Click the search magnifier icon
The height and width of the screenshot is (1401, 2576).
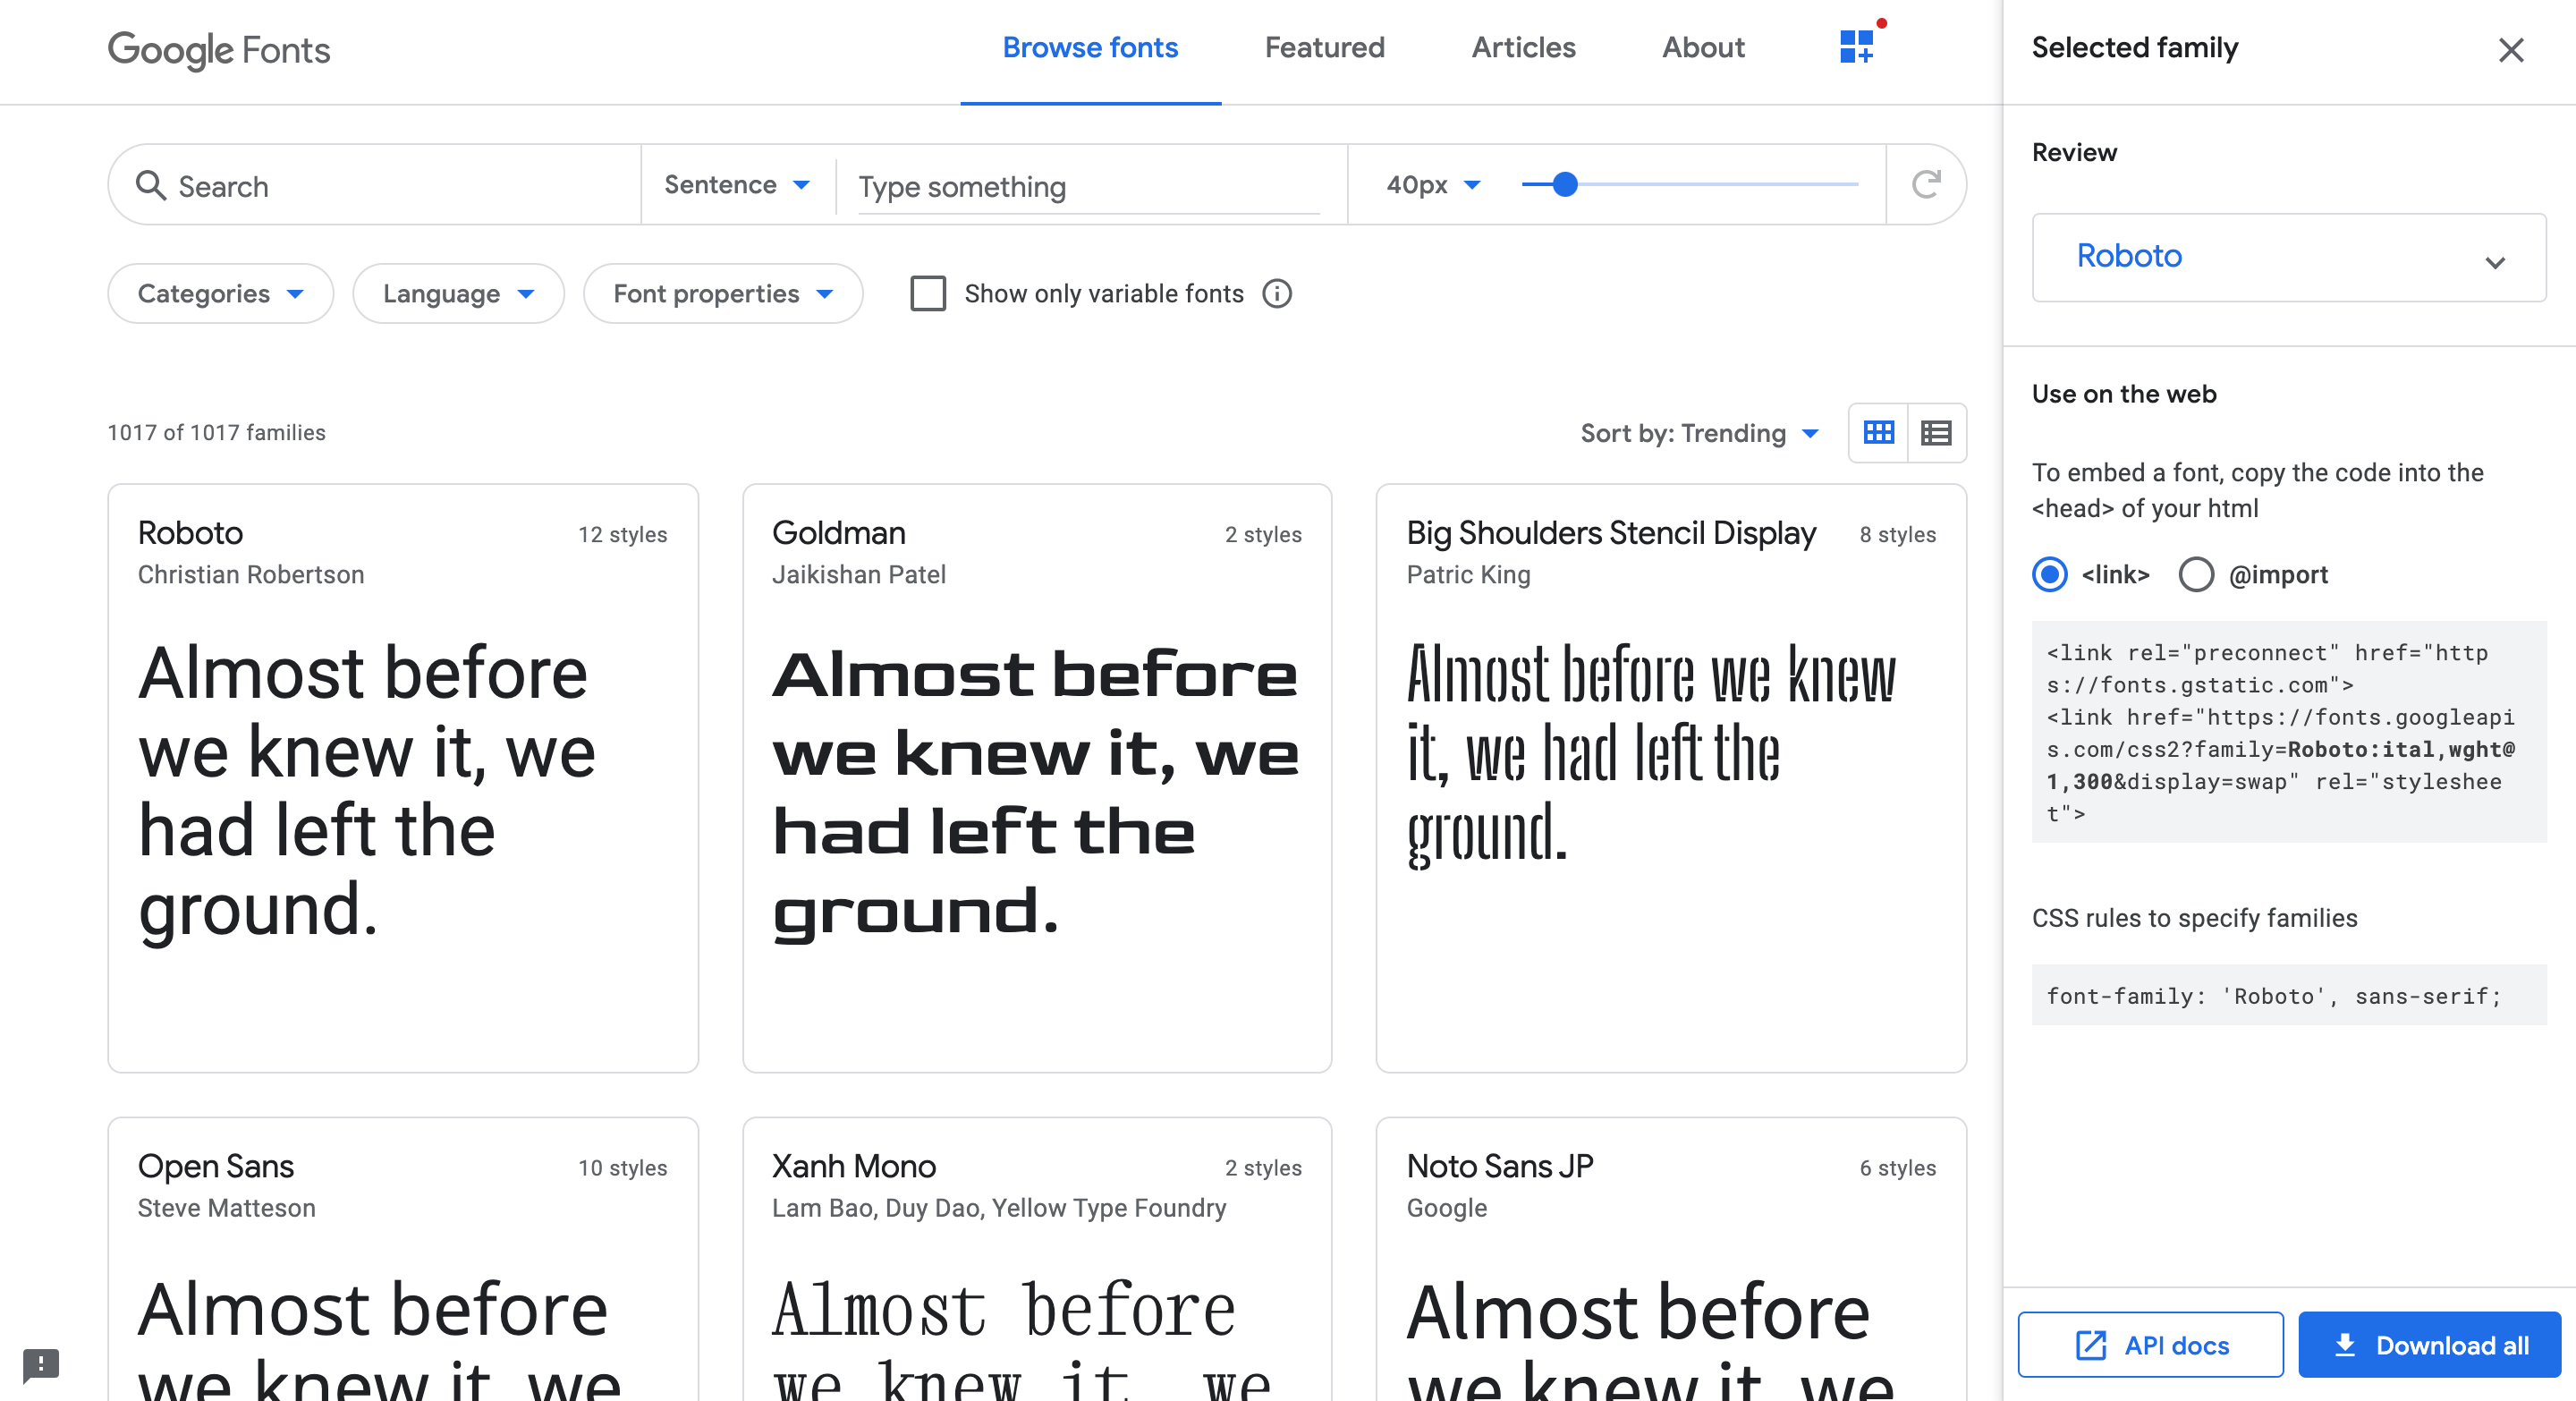tap(151, 185)
